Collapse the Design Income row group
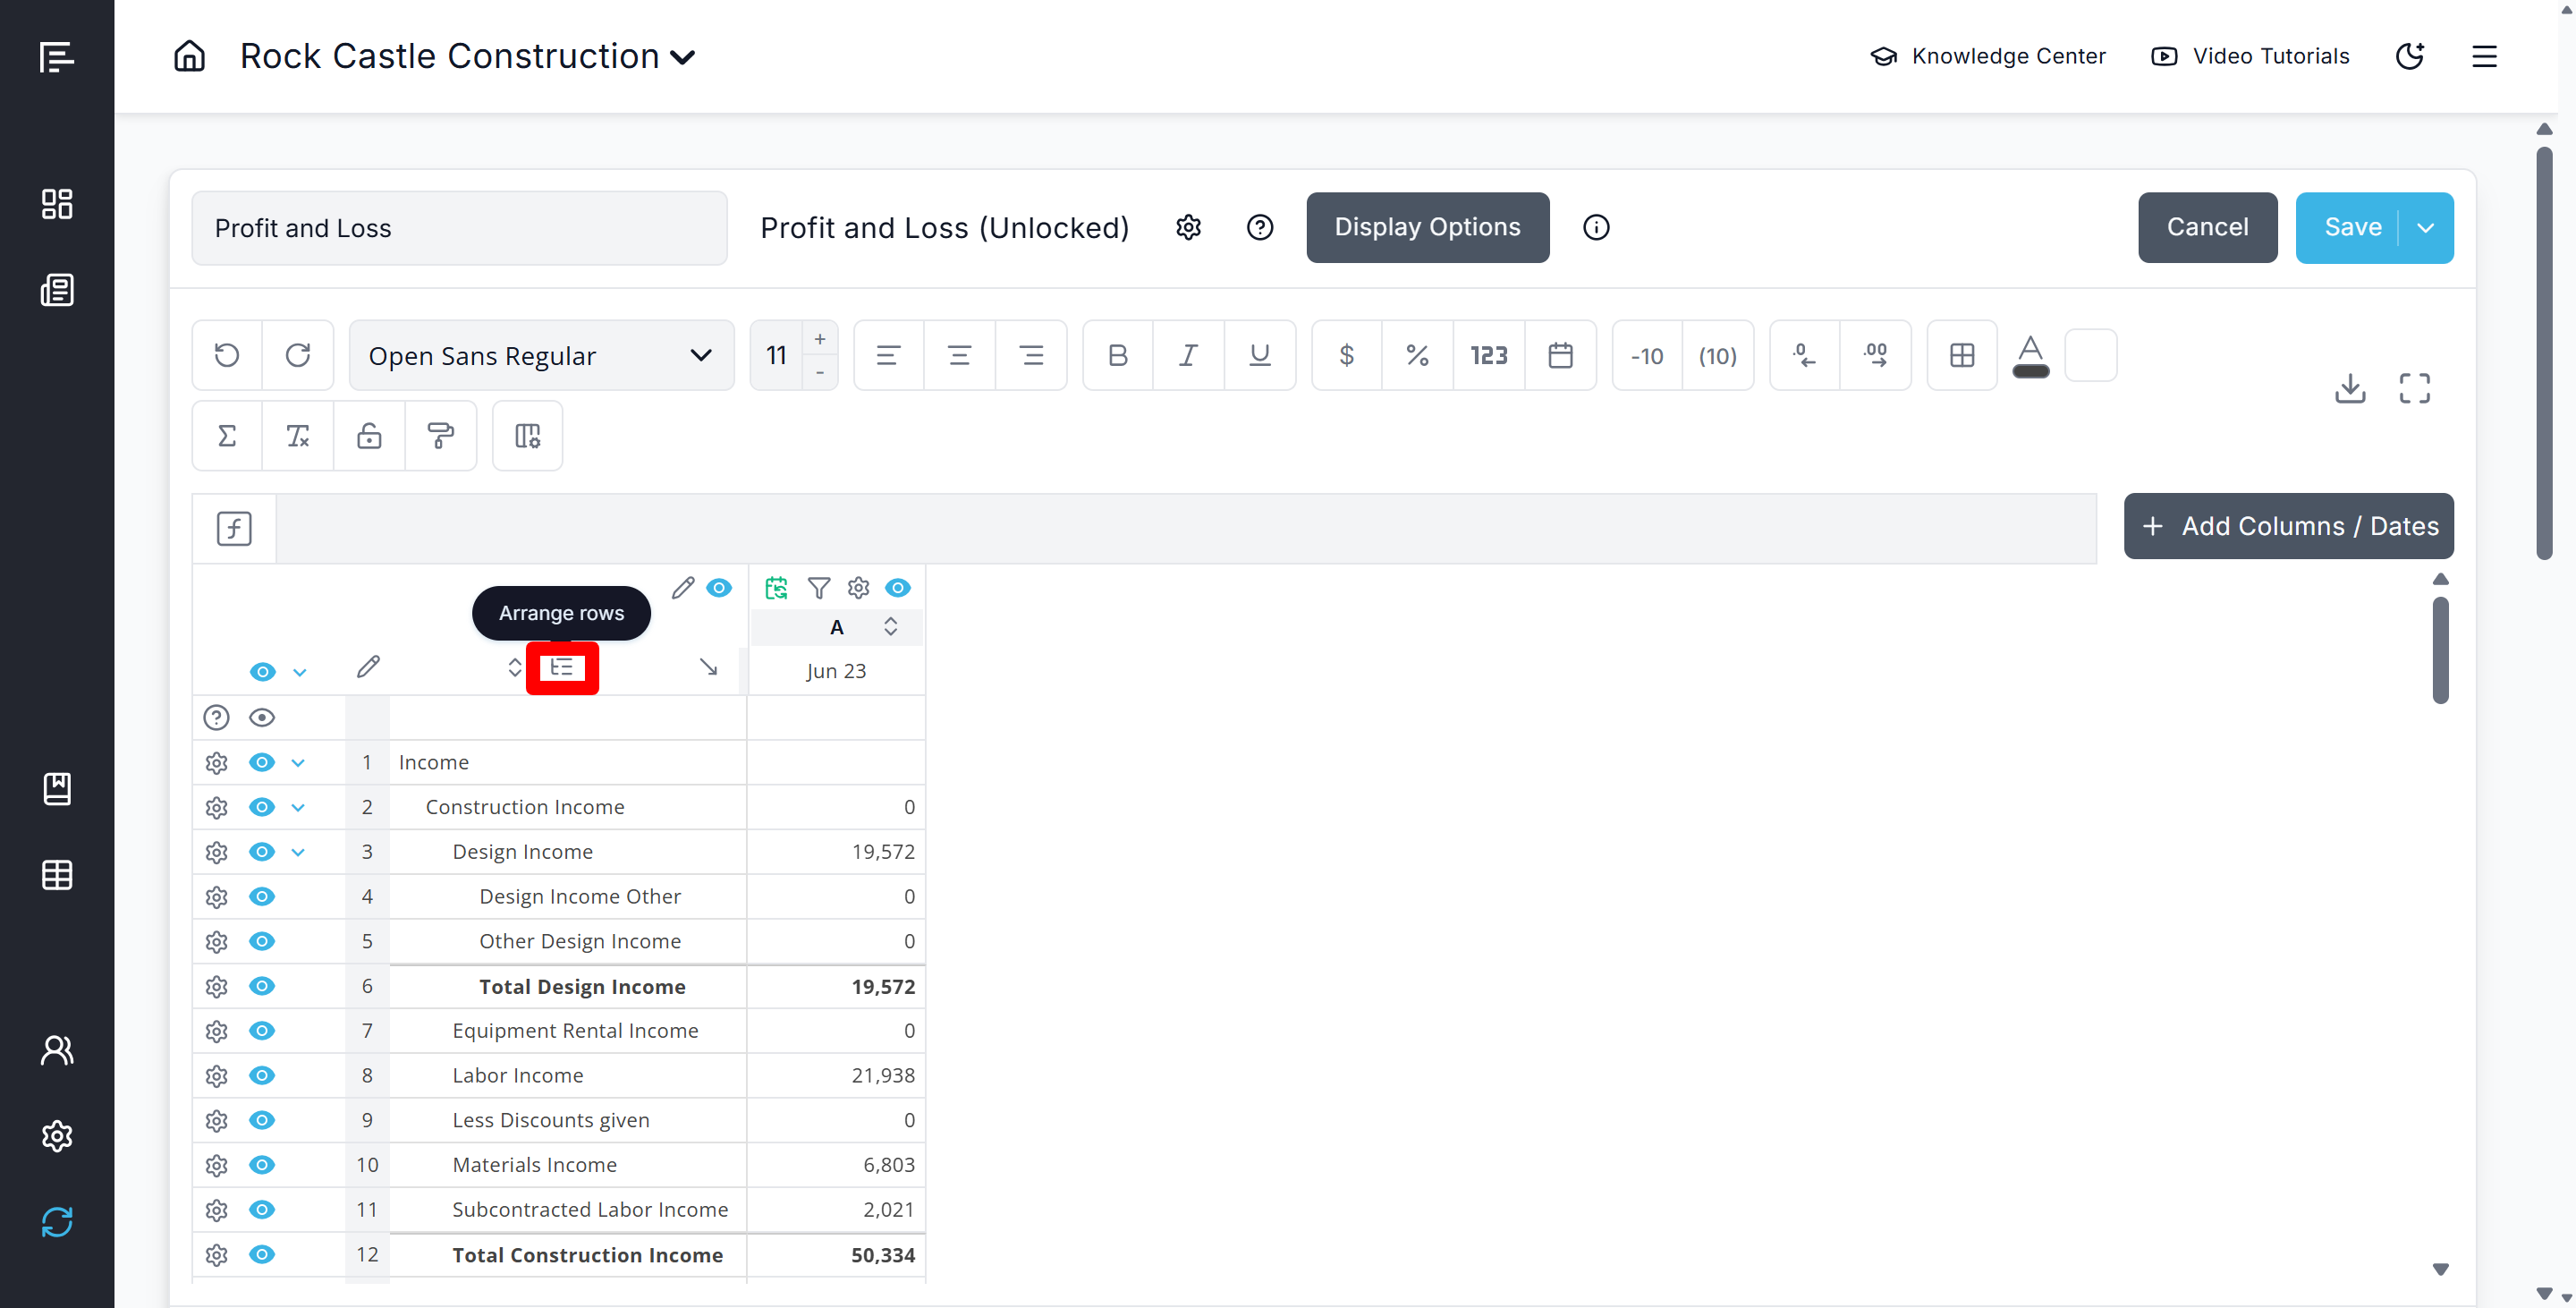 point(298,852)
